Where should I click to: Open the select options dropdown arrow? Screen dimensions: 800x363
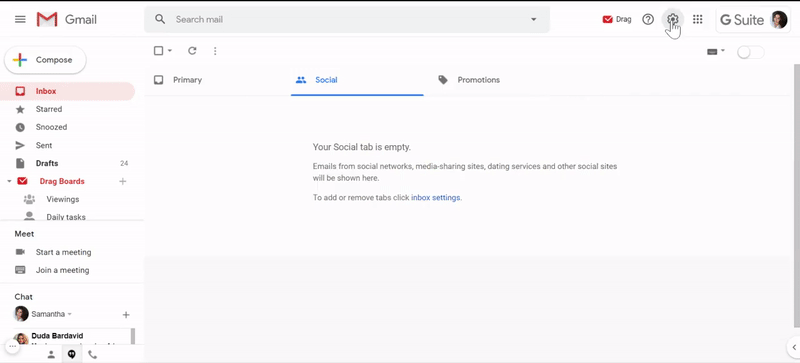[x=170, y=51]
